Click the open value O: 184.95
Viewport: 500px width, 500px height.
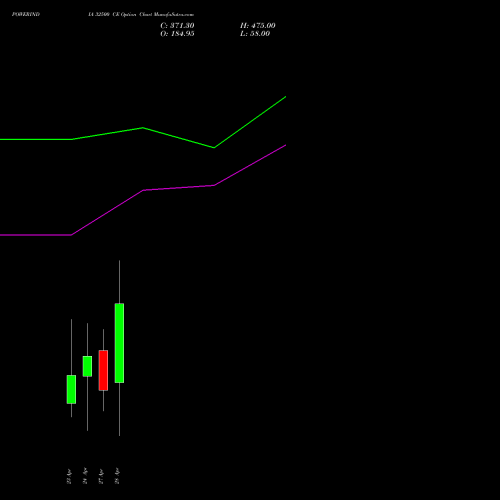(x=177, y=34)
